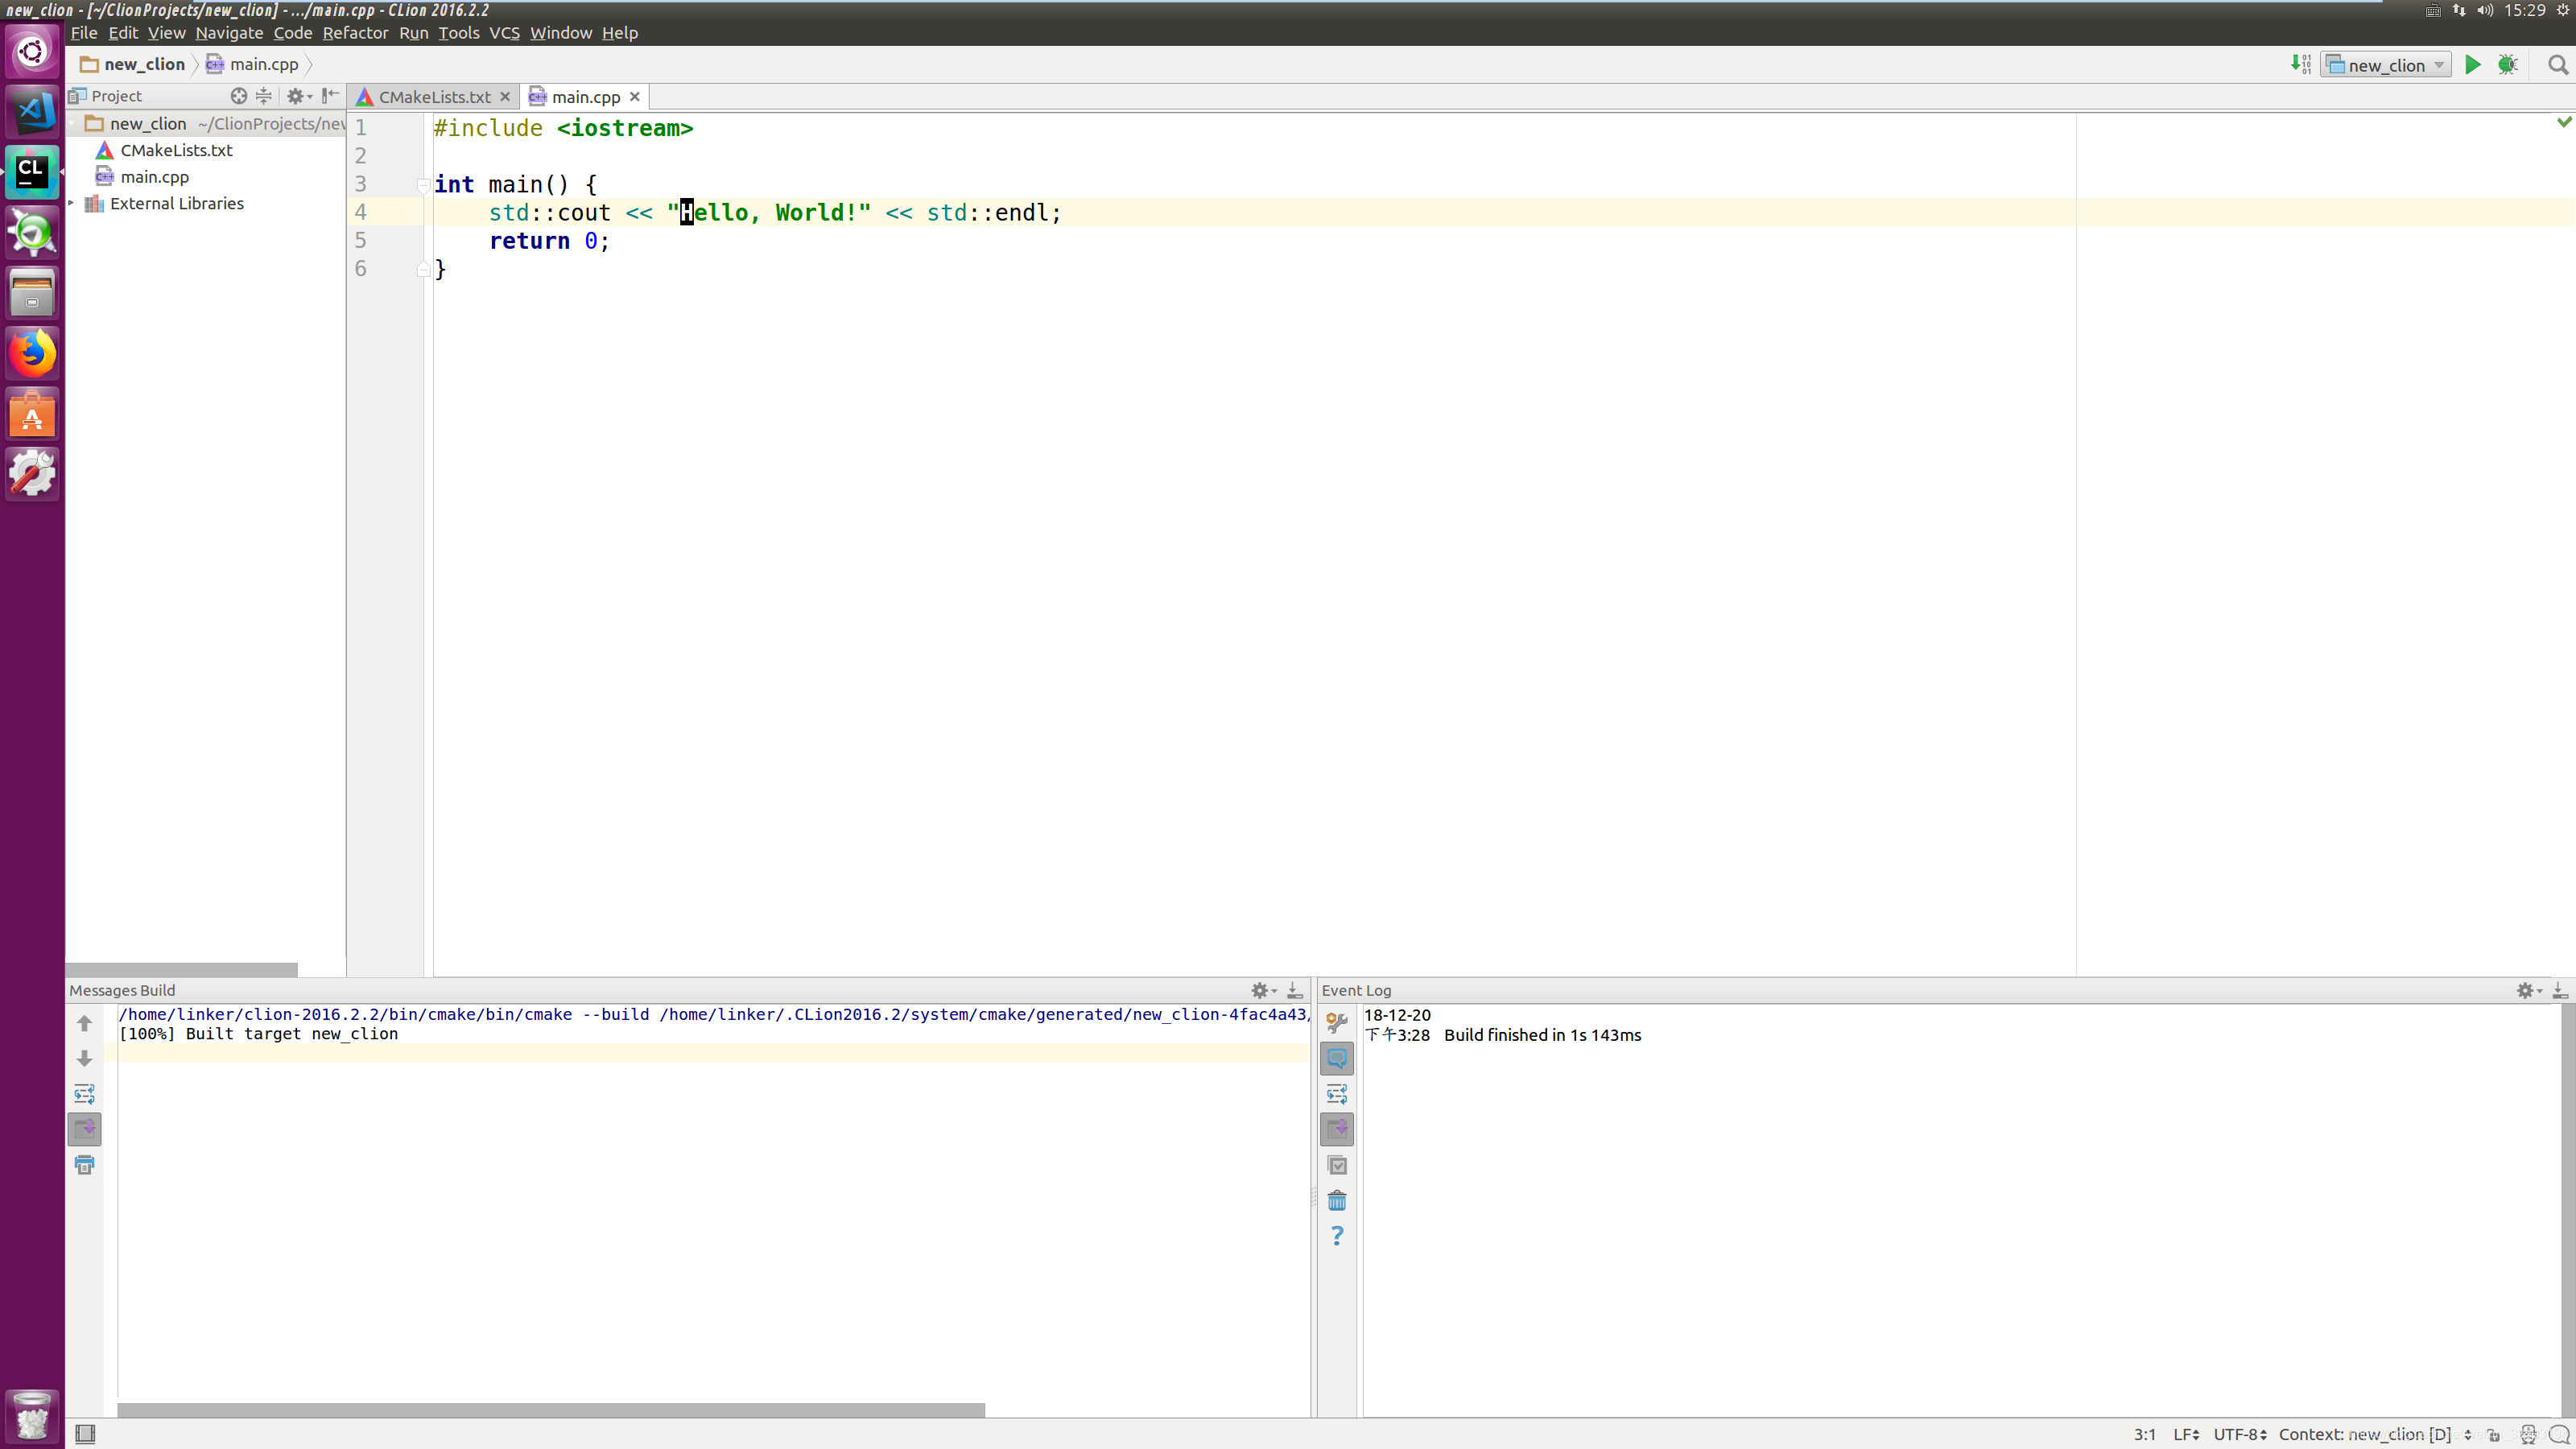Click the Messages Build horizontal scrollbar
The height and width of the screenshot is (1449, 2576).
click(x=551, y=1409)
